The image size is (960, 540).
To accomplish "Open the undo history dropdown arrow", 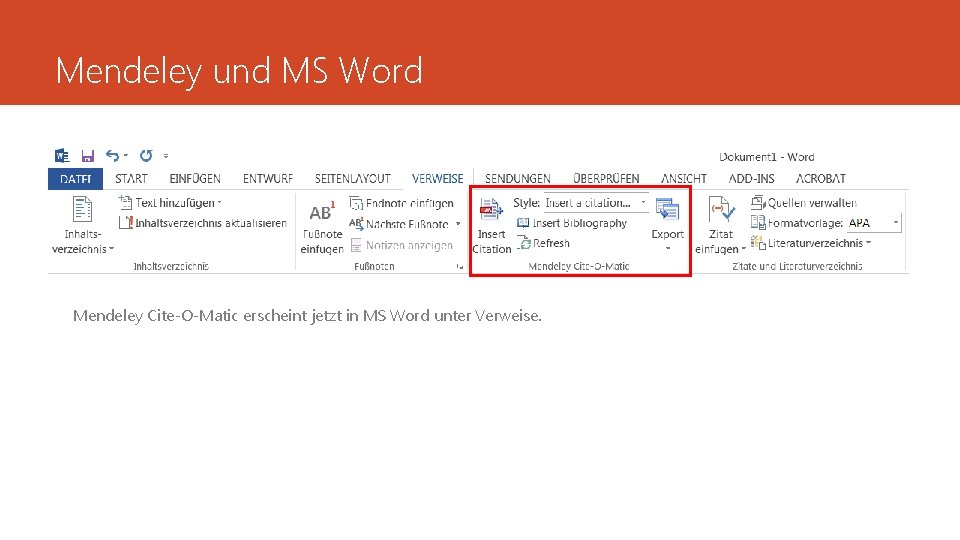I will (x=126, y=156).
